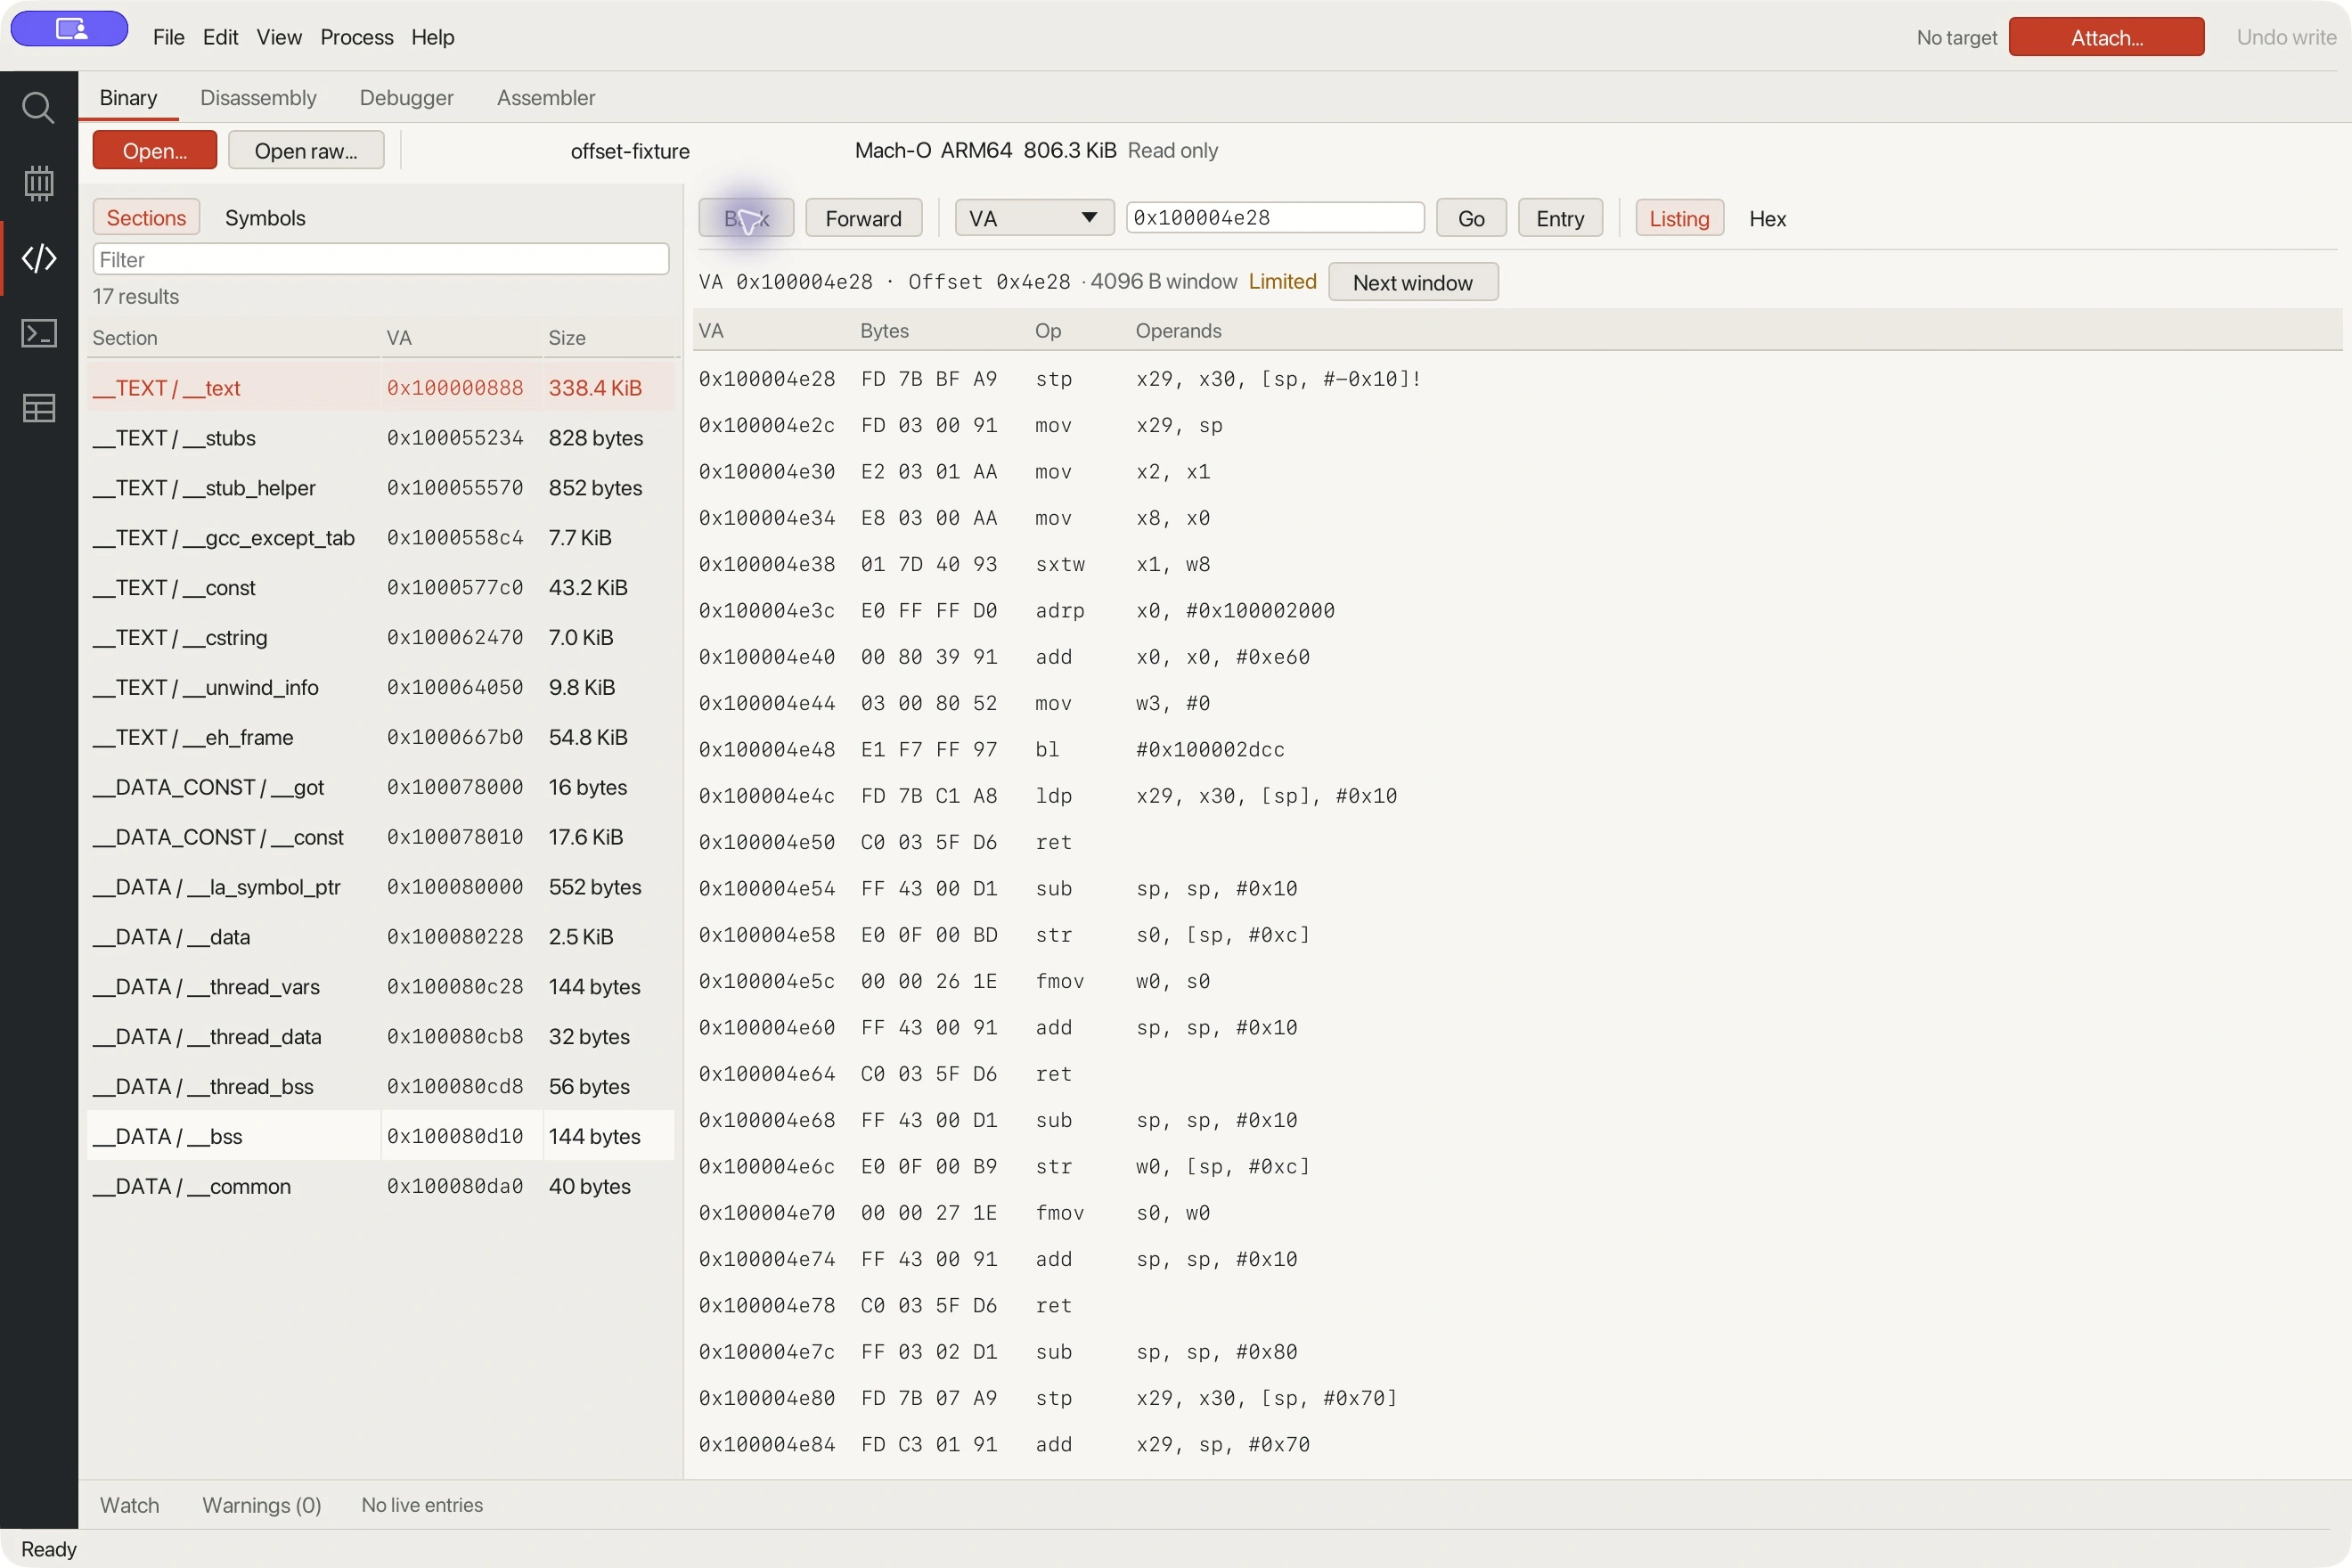
Task: Open the table view sidebar icon
Action: tap(38, 408)
